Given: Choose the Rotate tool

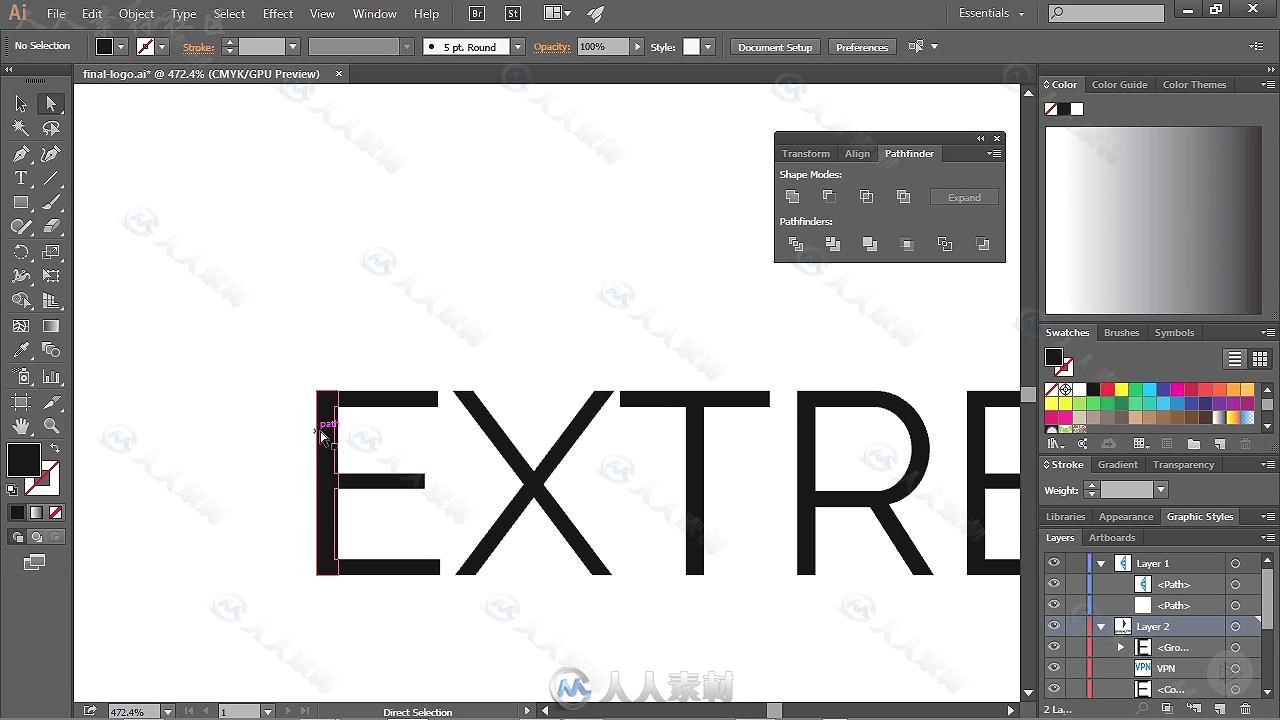Looking at the screenshot, I should (21, 252).
